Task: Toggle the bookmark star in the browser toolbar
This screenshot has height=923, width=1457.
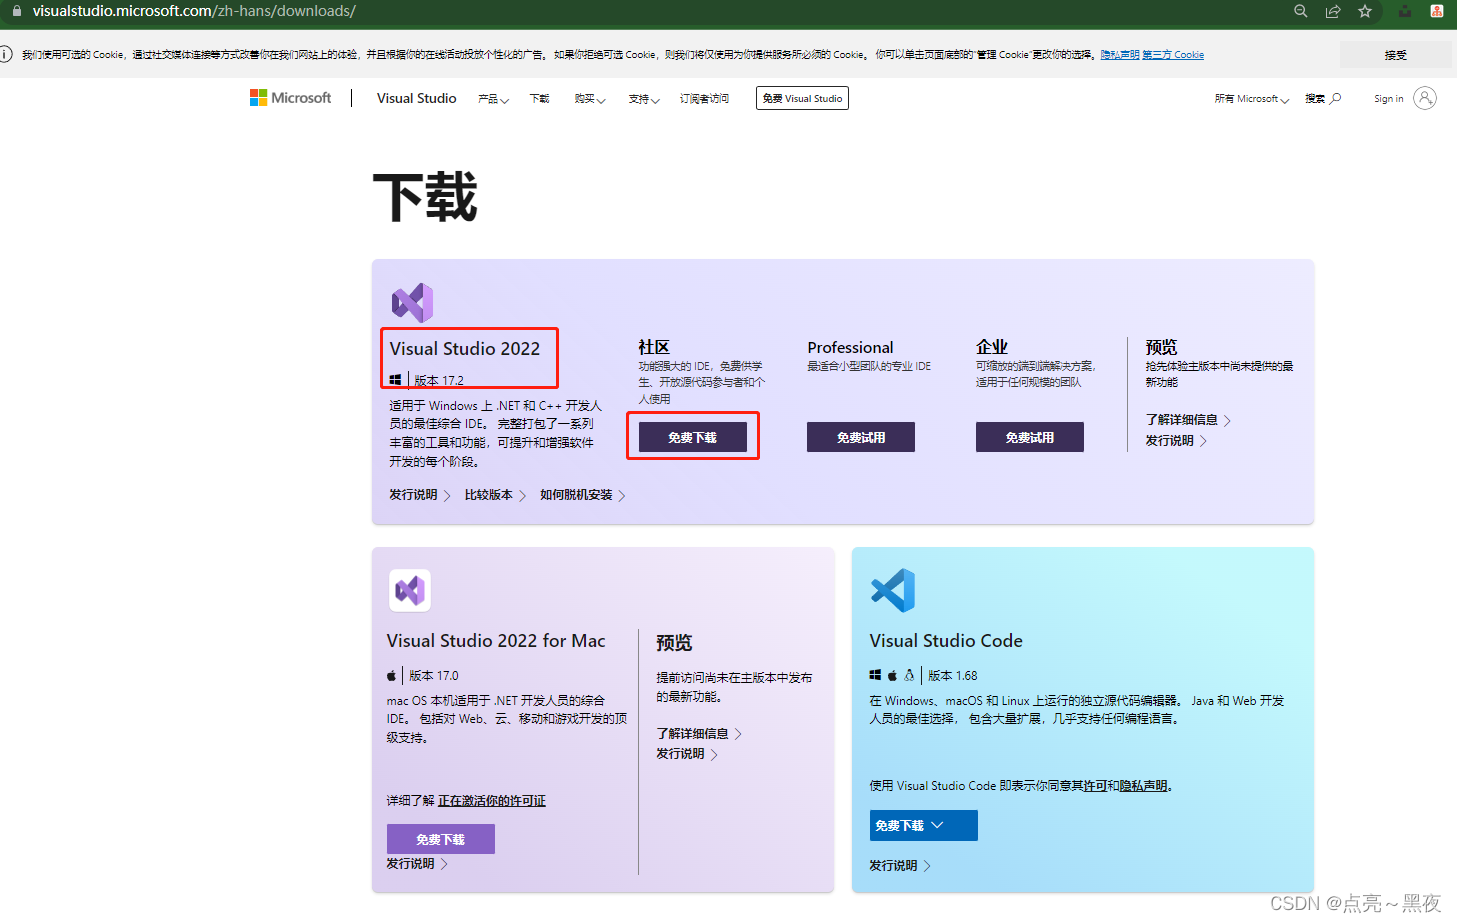Action: pos(1365,12)
